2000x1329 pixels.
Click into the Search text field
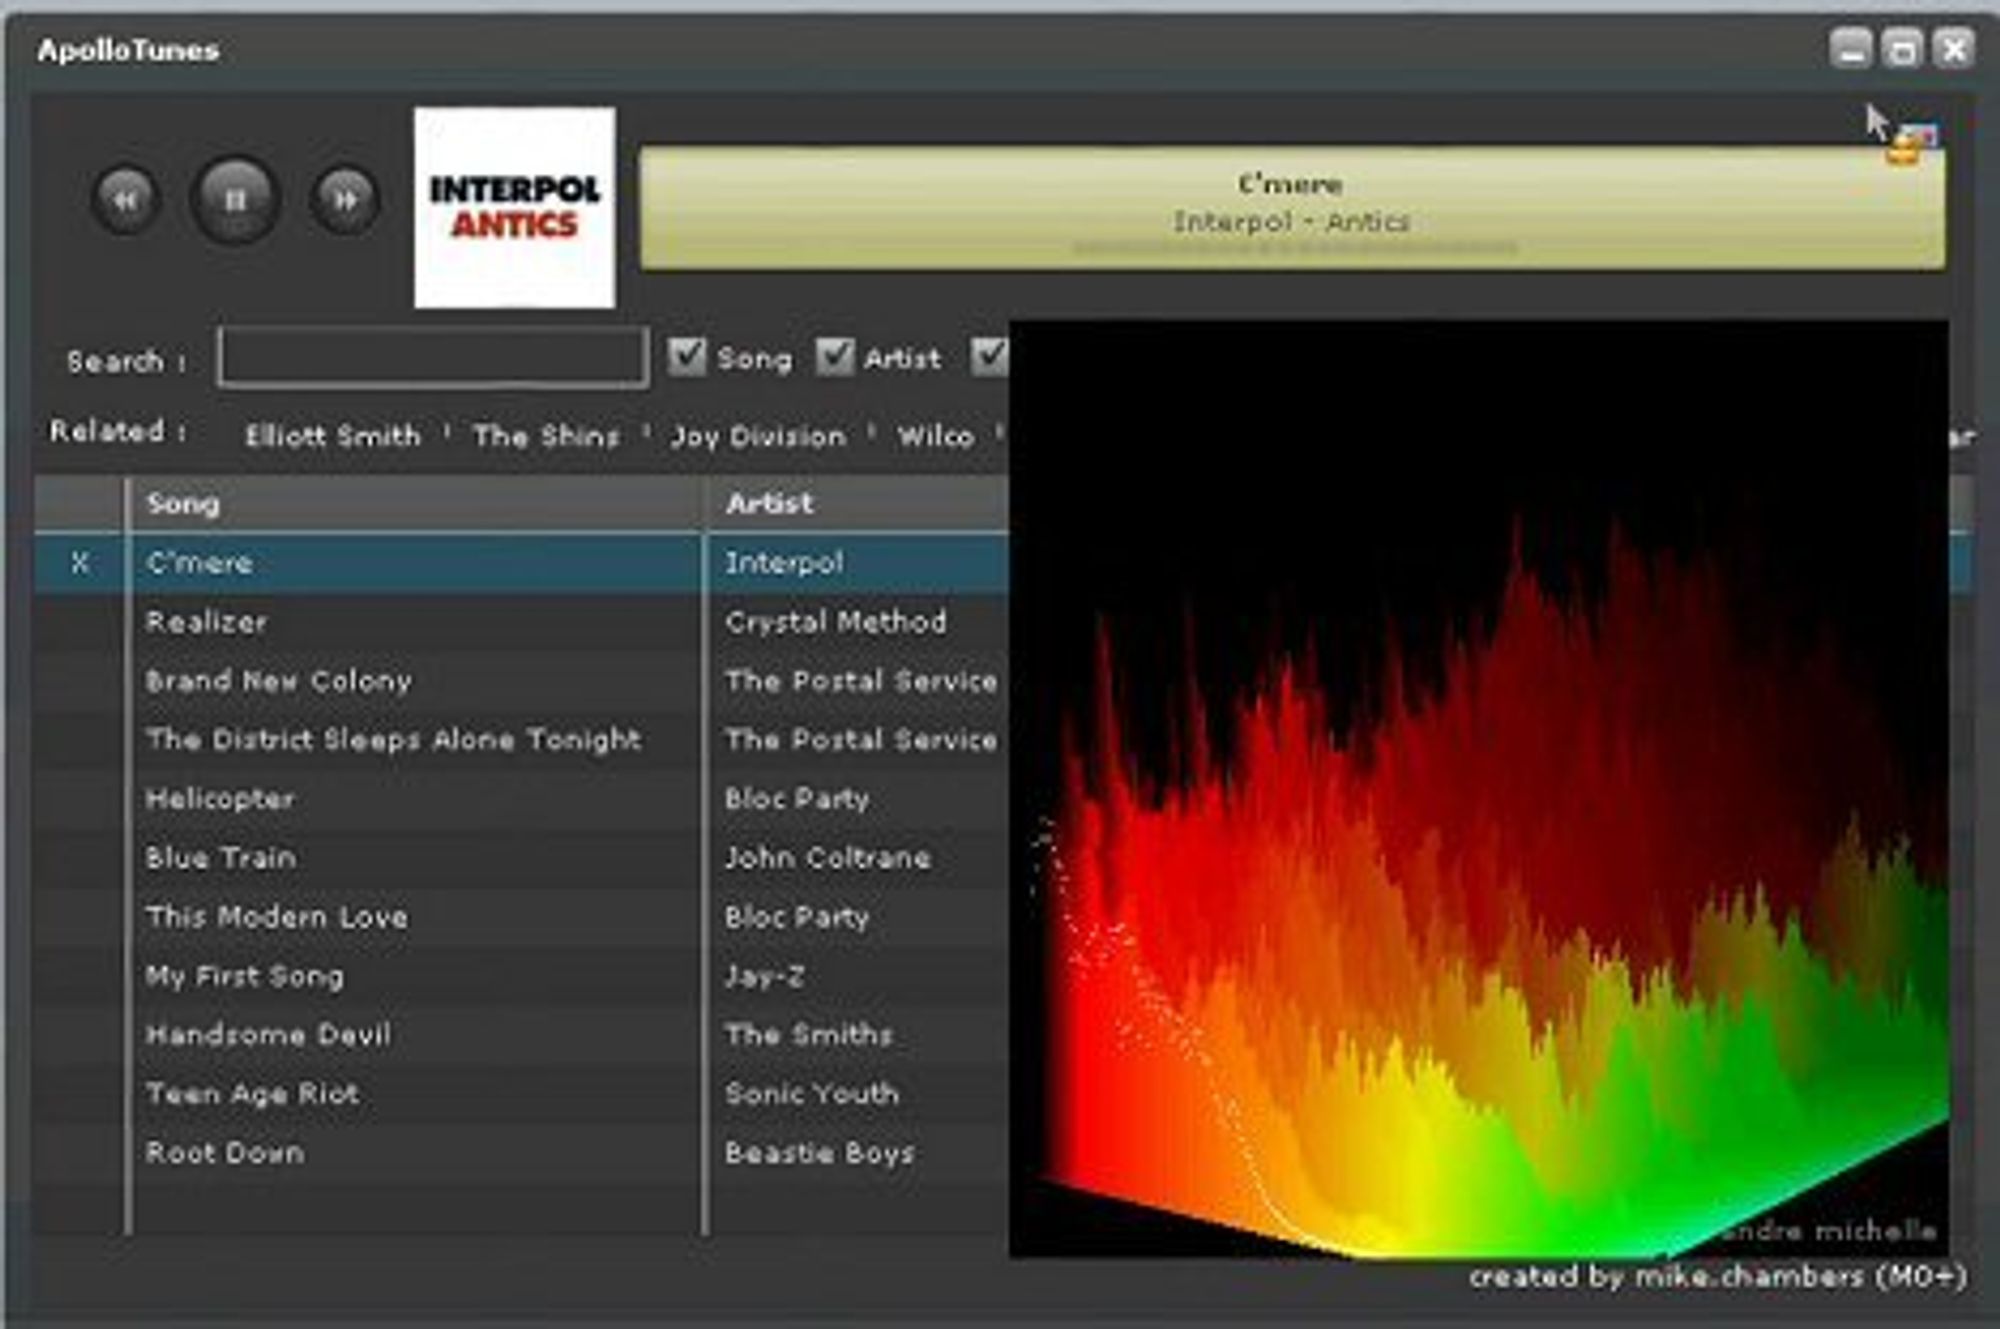click(x=433, y=356)
